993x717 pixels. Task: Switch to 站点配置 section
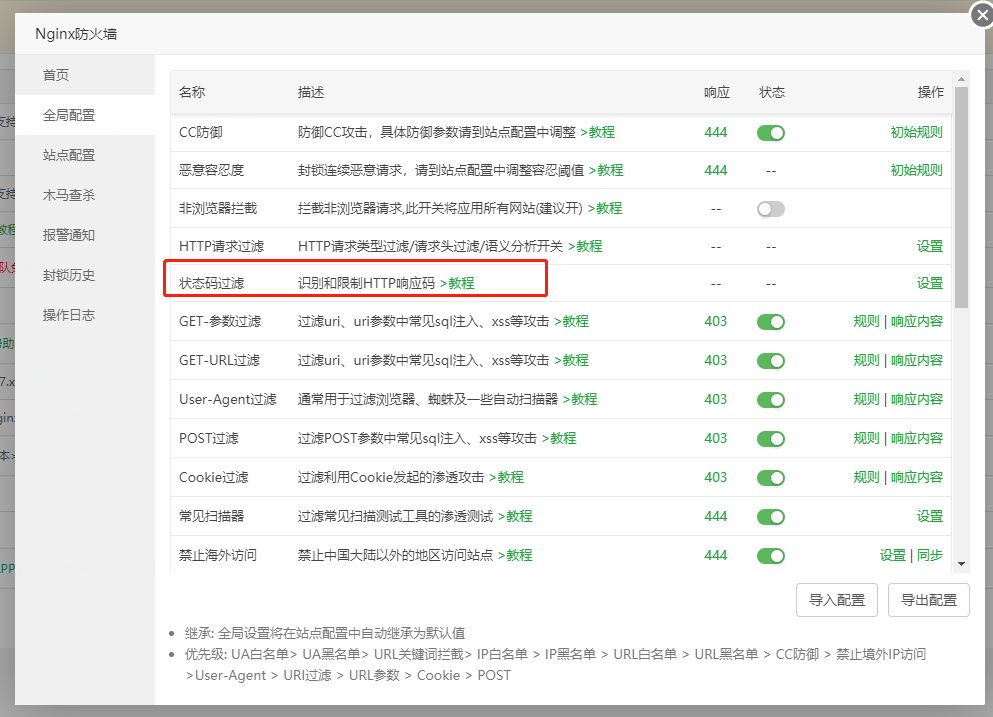pyautogui.click(x=85, y=155)
